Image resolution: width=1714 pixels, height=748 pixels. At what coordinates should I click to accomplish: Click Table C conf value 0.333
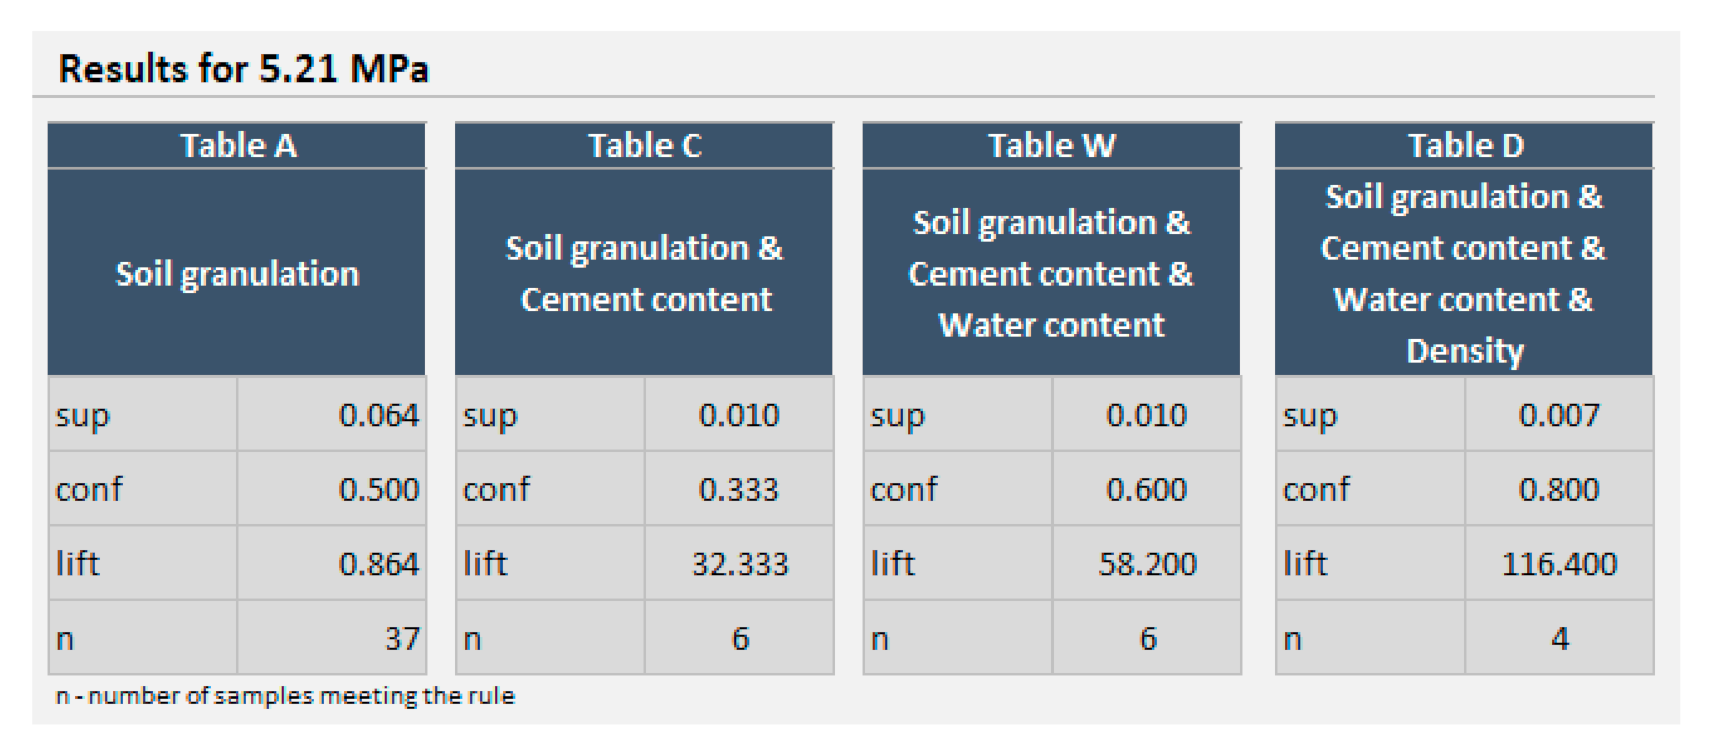(738, 489)
